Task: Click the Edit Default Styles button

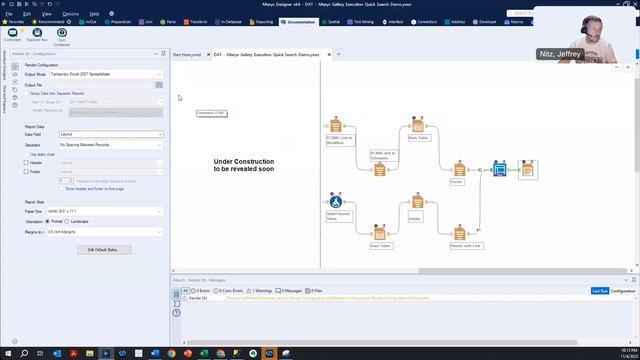Action: pos(104,249)
